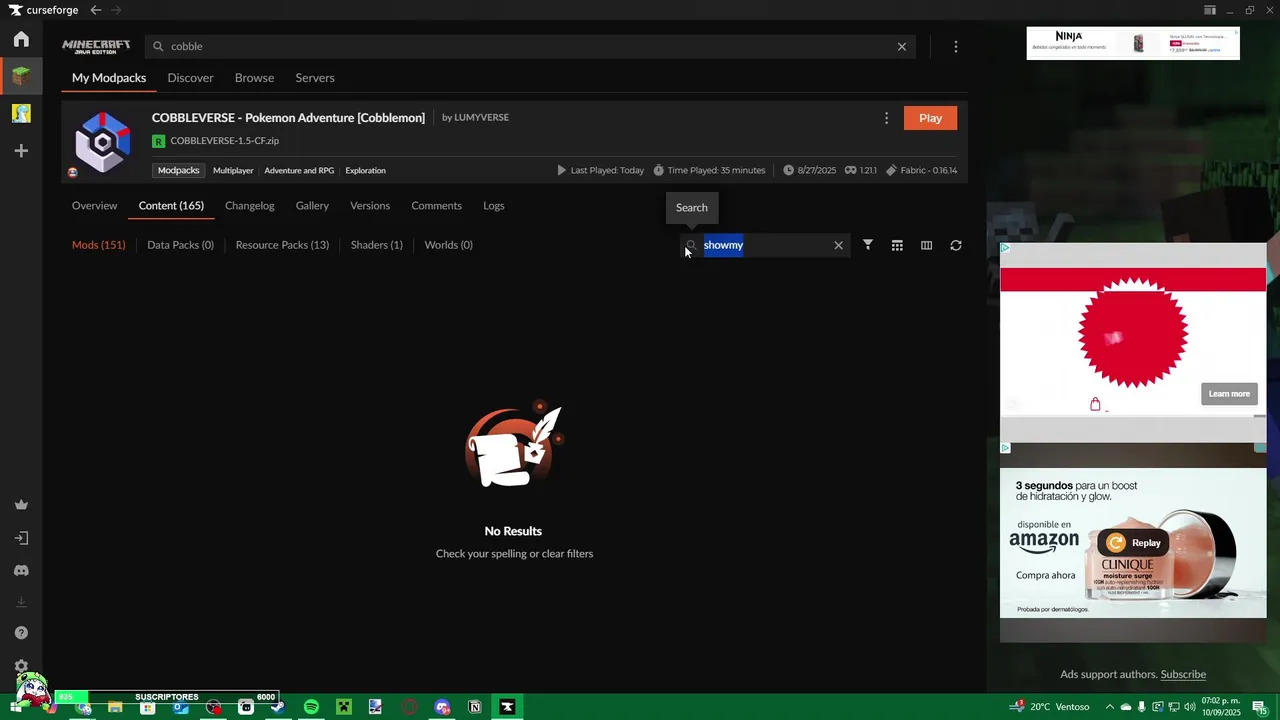The image size is (1280, 720).
Task: Show Mods (151) content list
Action: [98, 245]
